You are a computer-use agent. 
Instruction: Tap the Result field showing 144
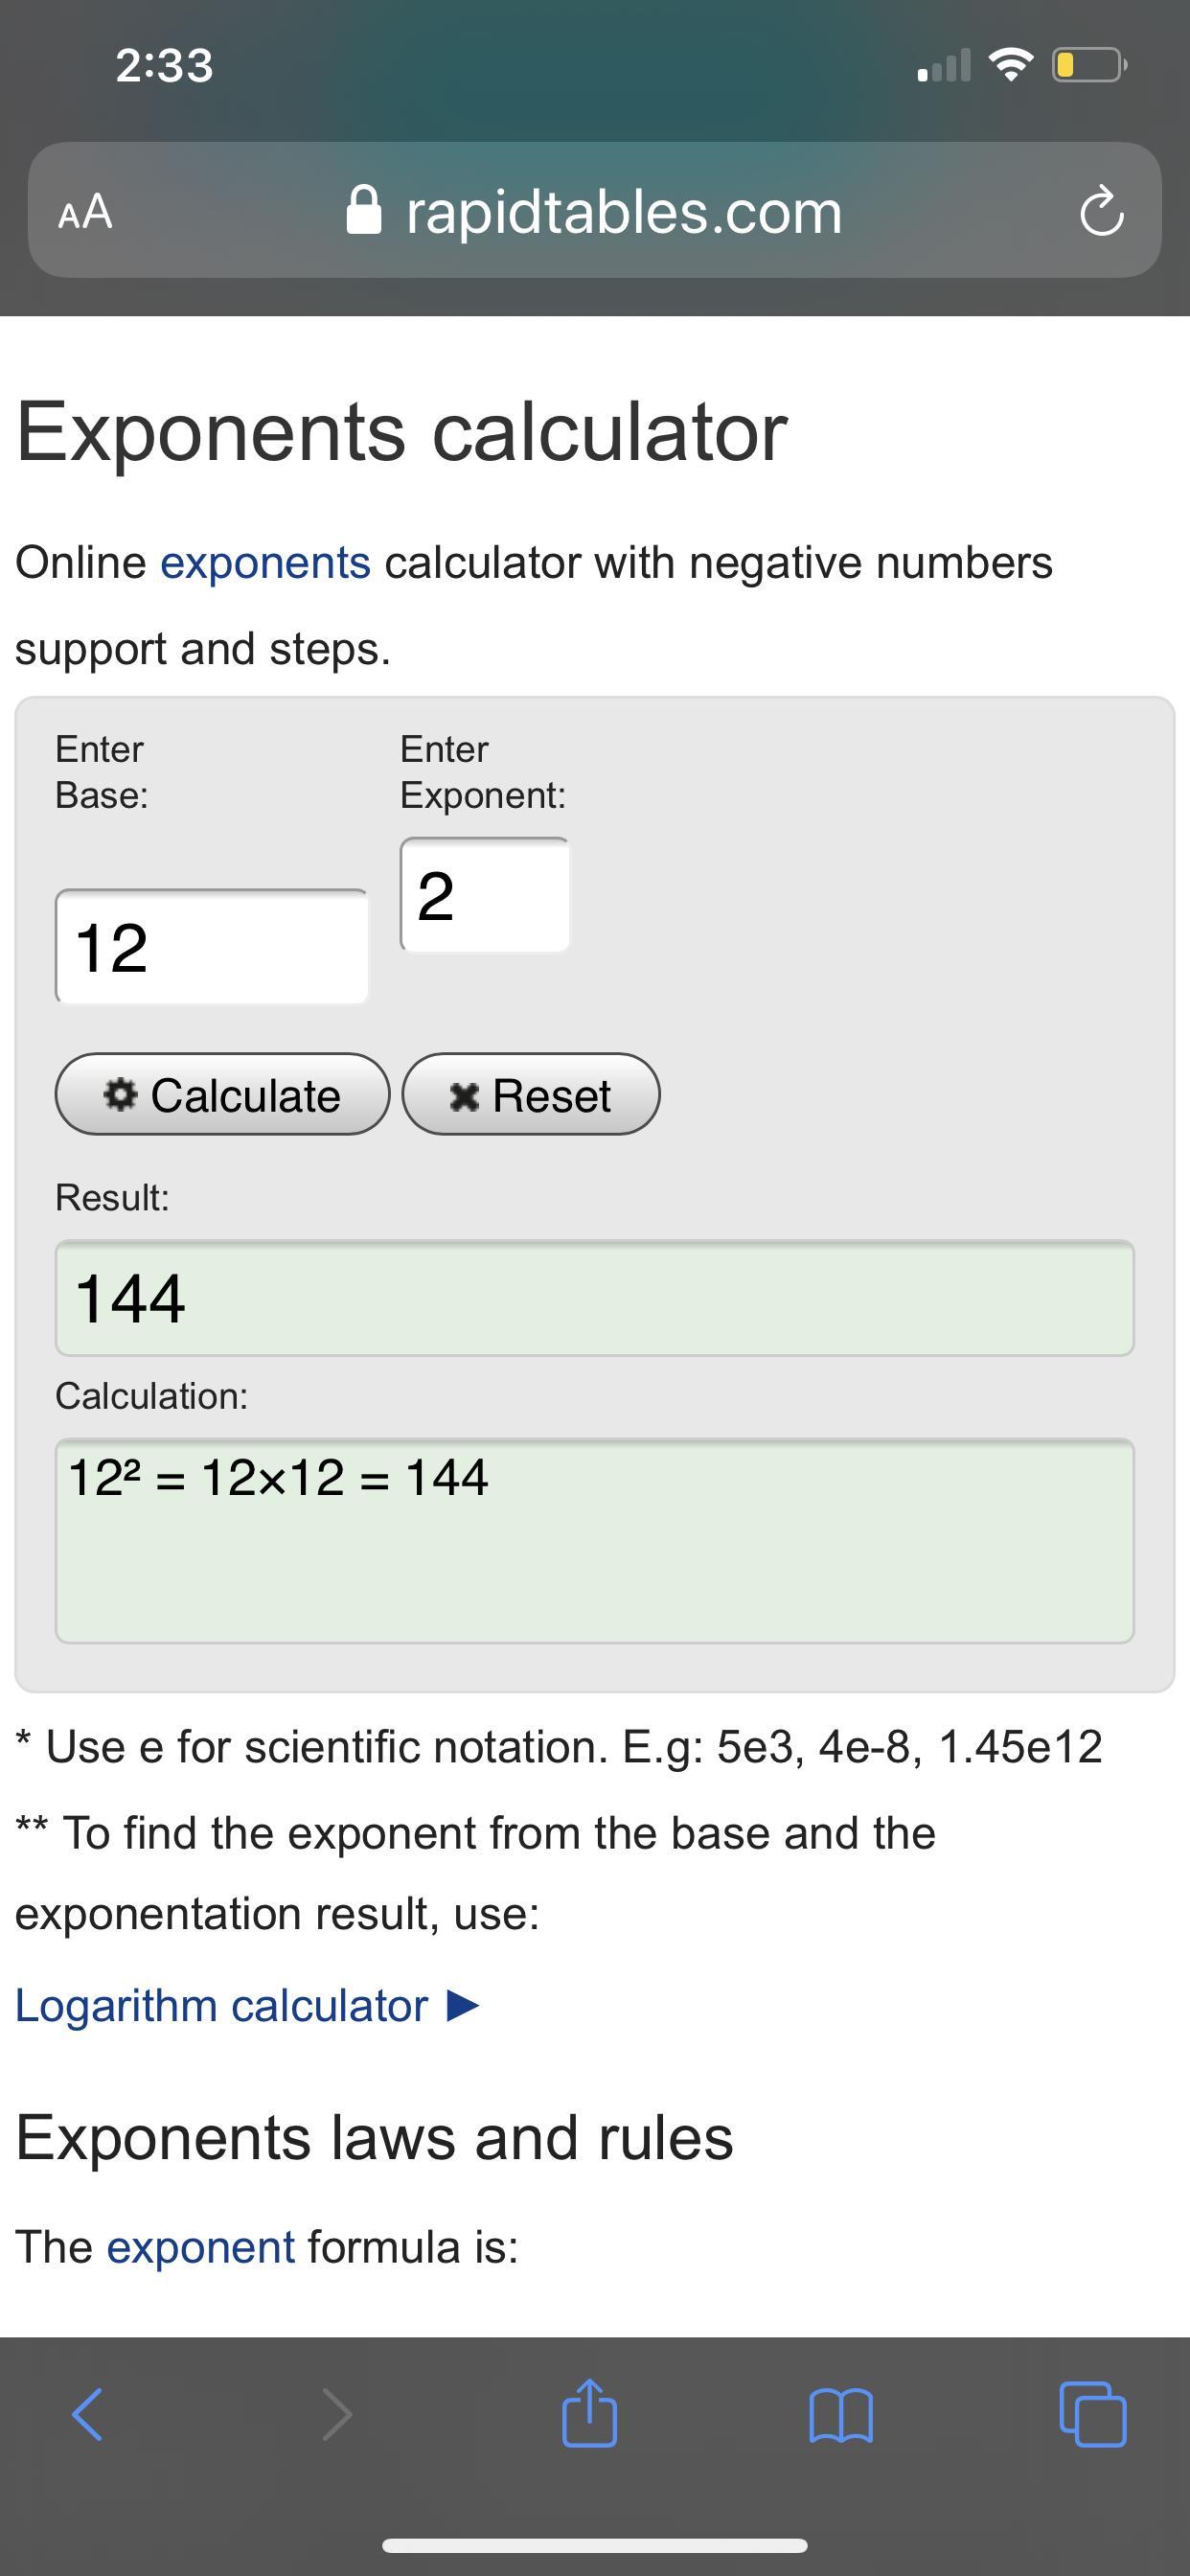pyautogui.click(x=594, y=1298)
